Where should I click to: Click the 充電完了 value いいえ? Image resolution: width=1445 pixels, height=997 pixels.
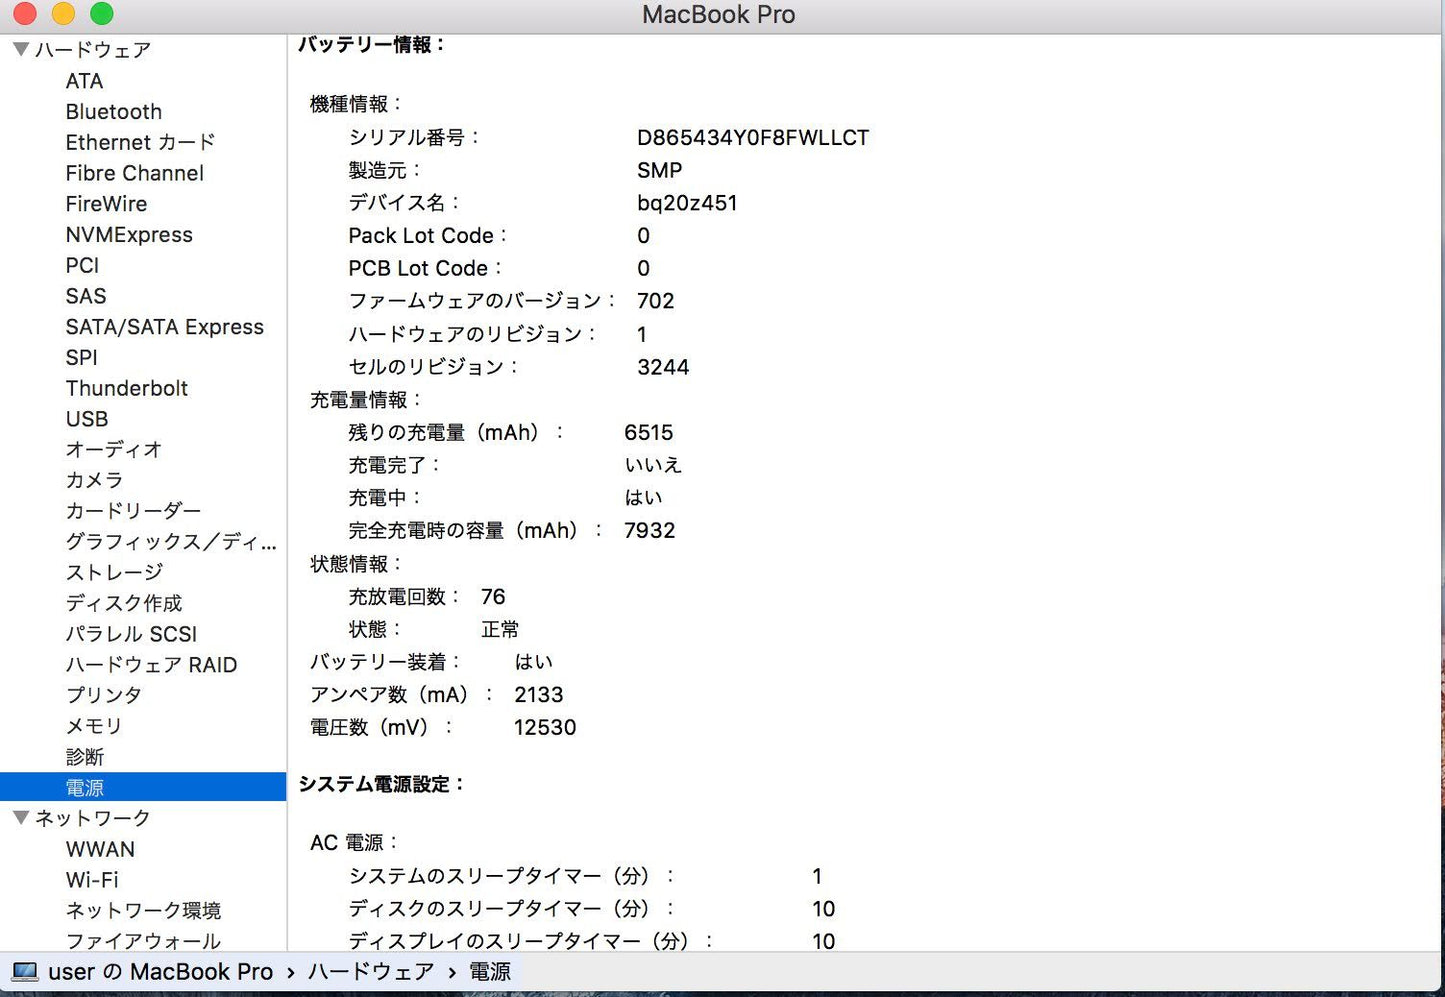pos(653,465)
